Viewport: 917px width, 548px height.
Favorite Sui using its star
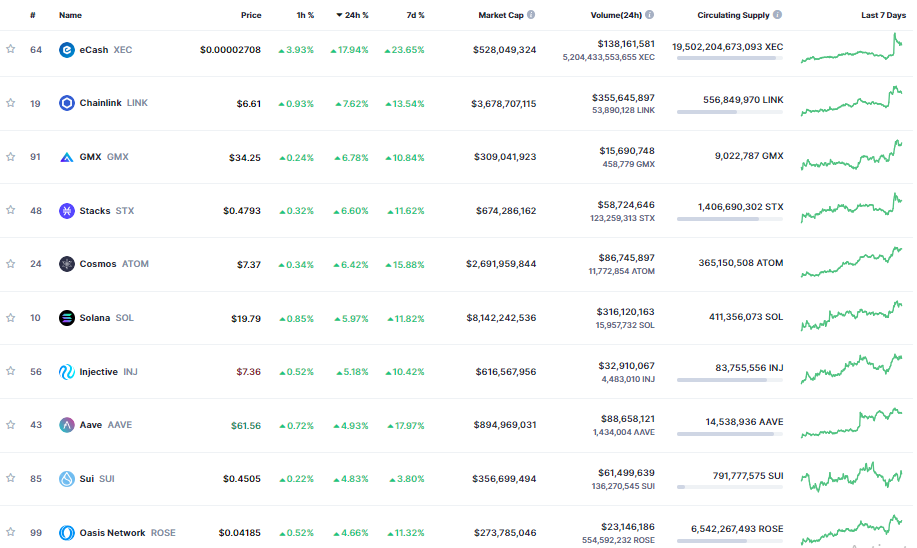coord(11,478)
